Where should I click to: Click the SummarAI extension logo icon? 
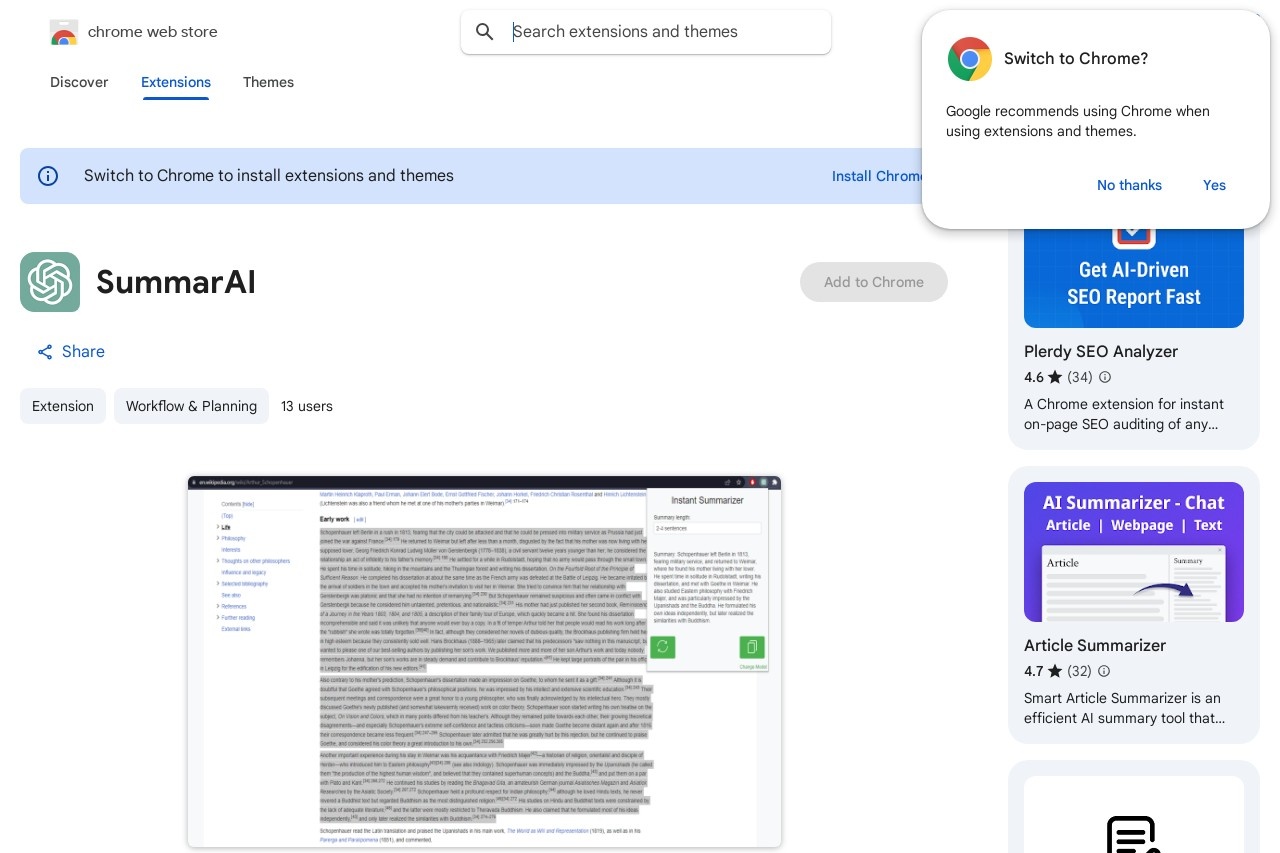pyautogui.click(x=50, y=282)
